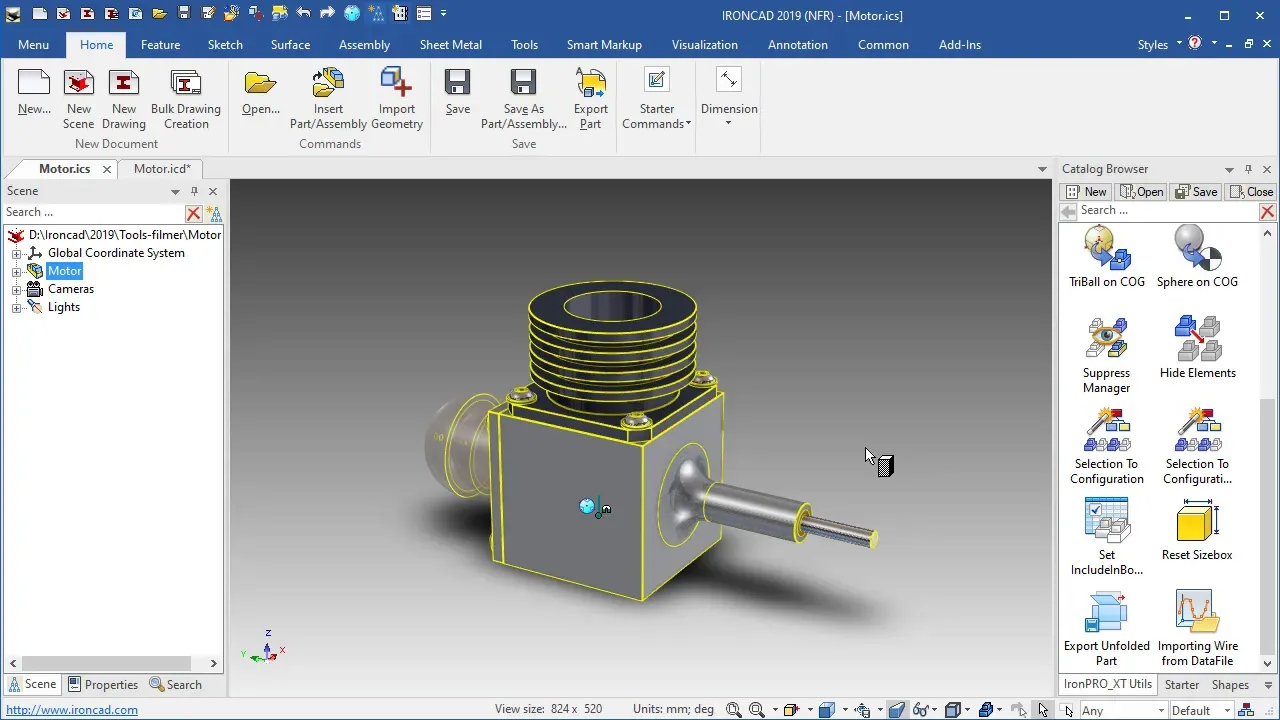
Task: Click the New button in Catalog Browser
Action: click(x=1086, y=192)
